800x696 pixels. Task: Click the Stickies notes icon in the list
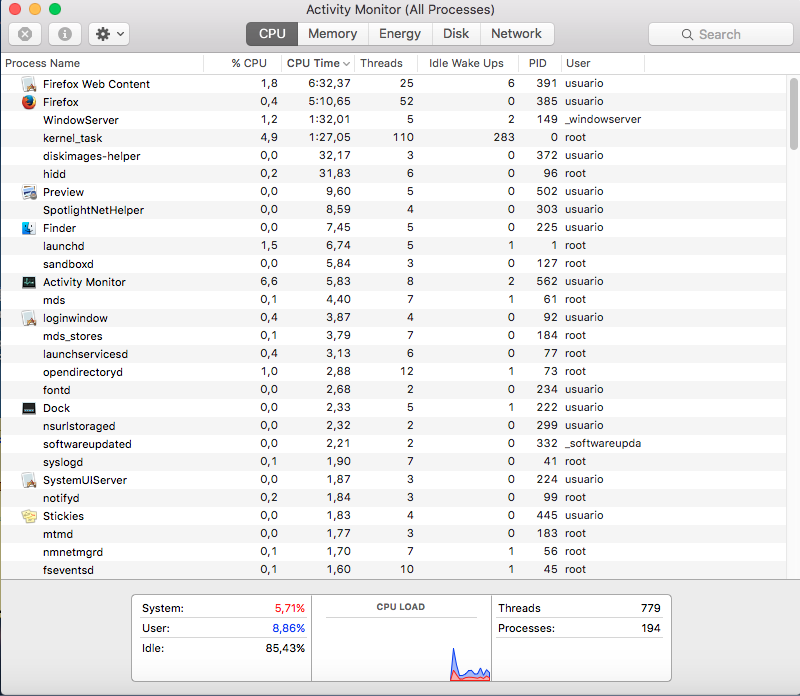[27, 515]
